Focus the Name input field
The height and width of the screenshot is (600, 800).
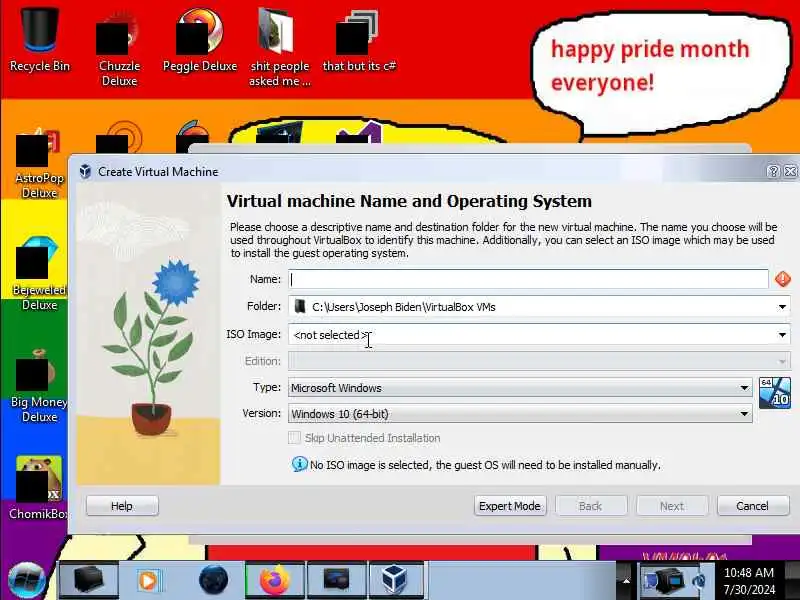coord(528,279)
